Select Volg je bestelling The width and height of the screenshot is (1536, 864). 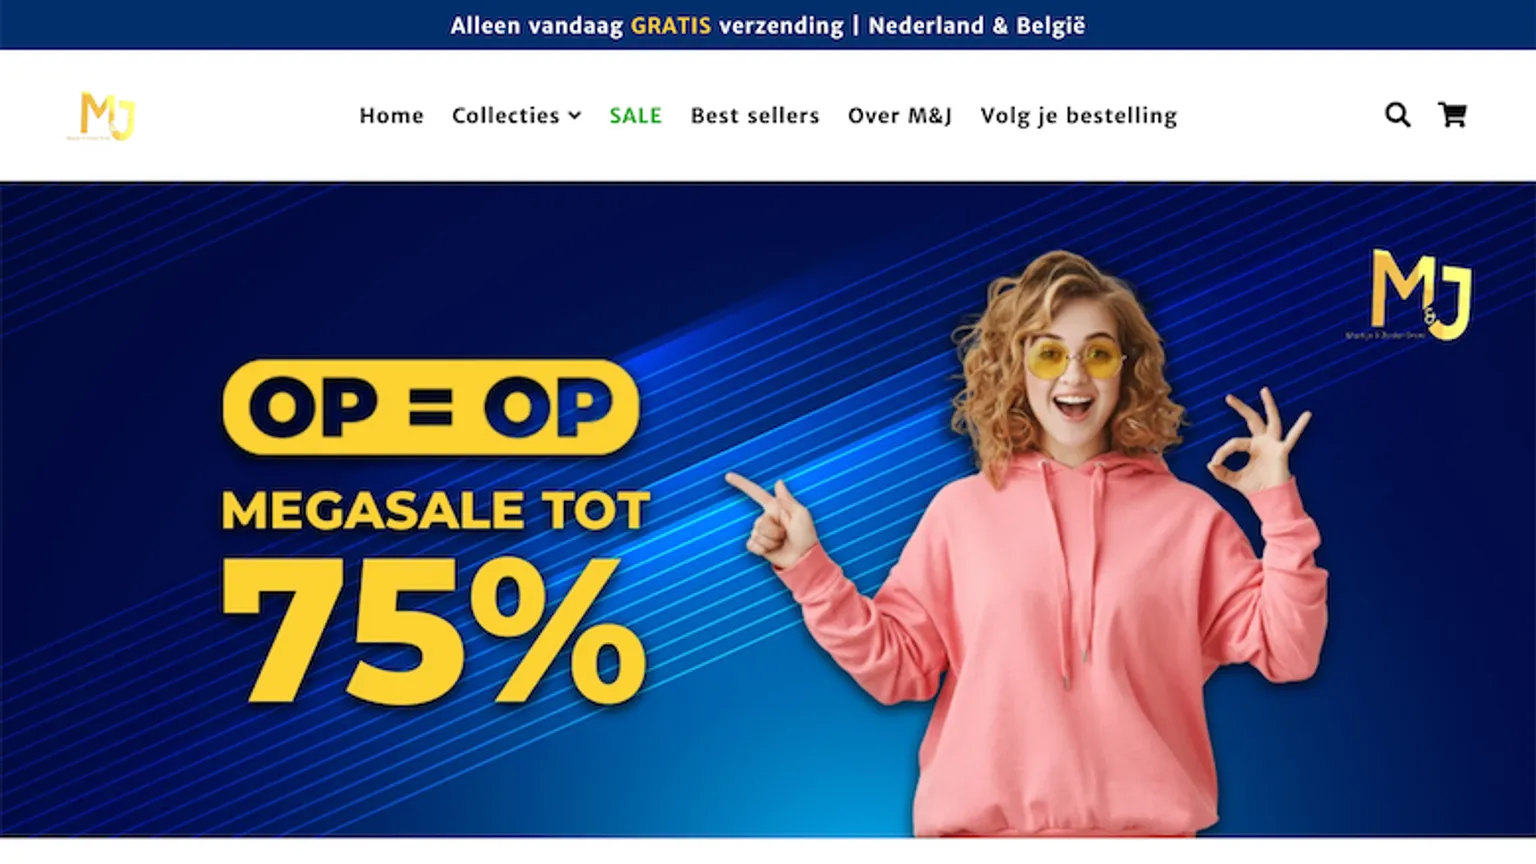pos(1079,116)
